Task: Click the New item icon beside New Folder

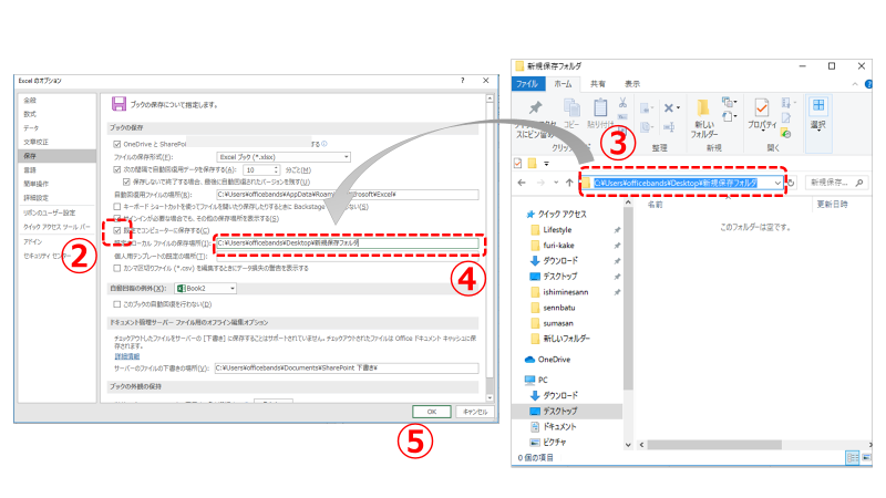Action: [x=728, y=102]
